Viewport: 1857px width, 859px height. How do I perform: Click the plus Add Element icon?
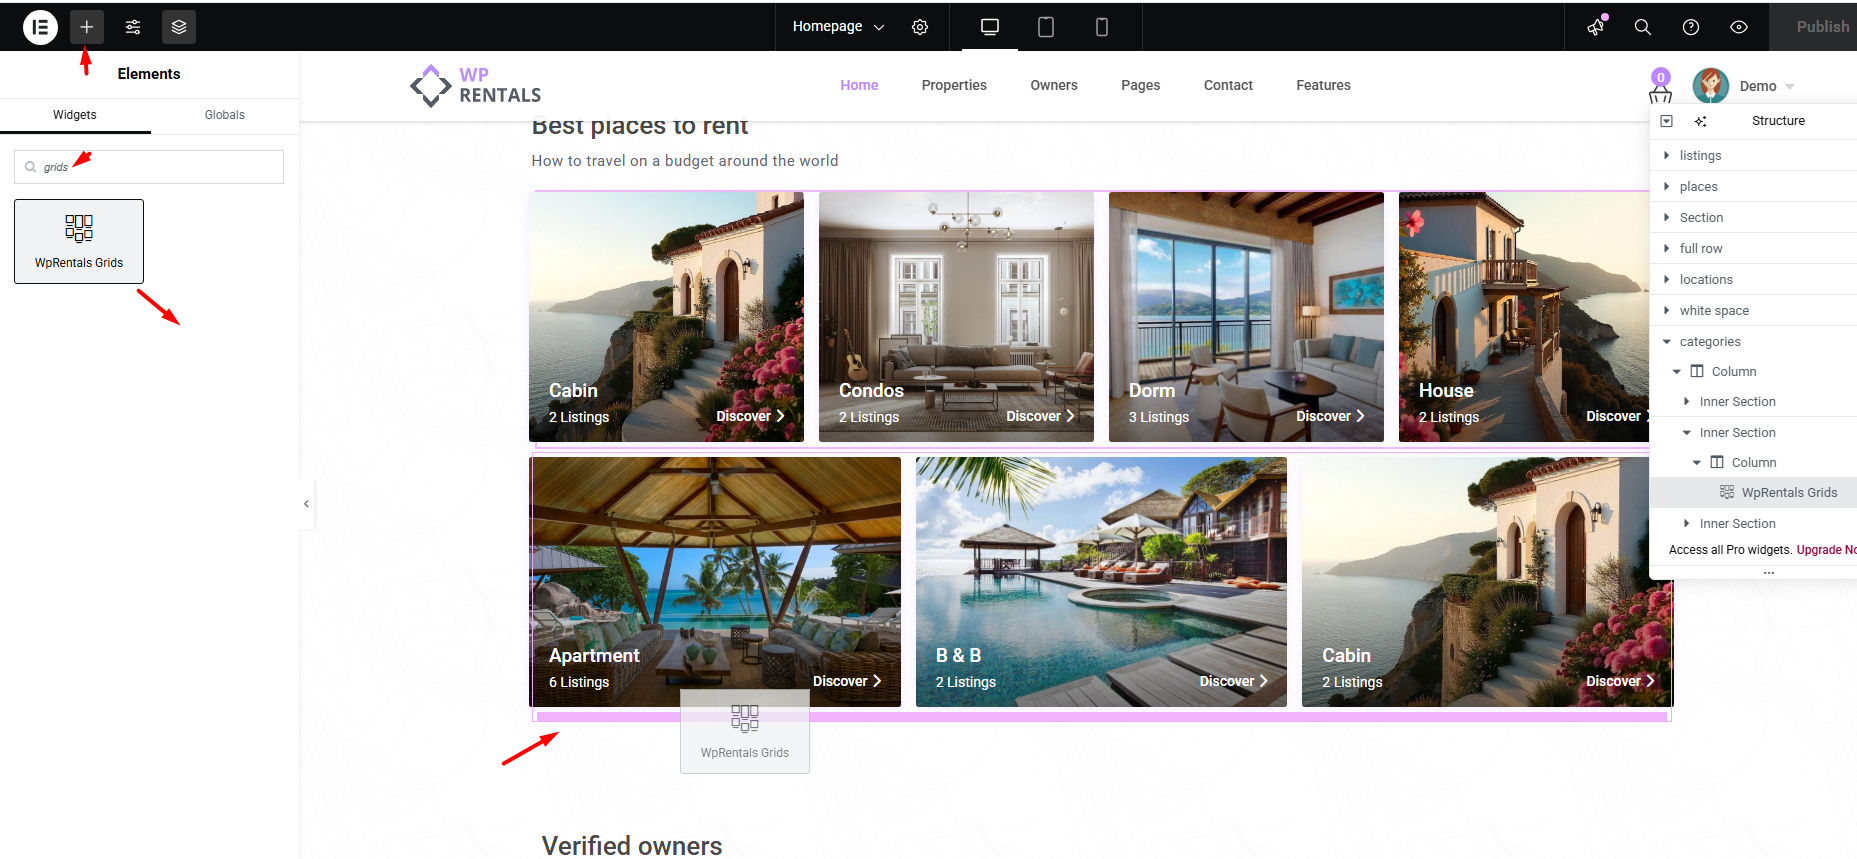pyautogui.click(x=87, y=27)
